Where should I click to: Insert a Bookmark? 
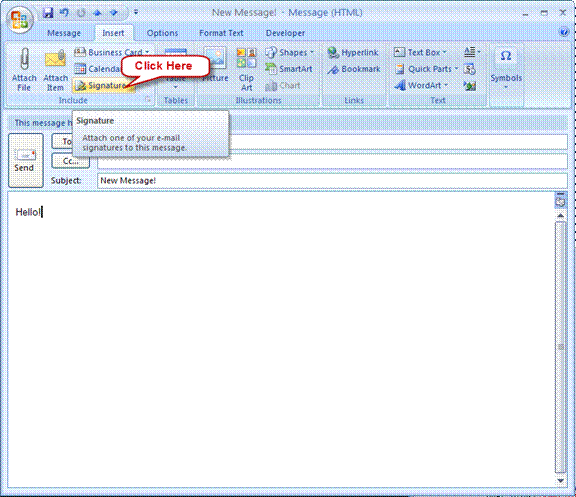point(354,69)
